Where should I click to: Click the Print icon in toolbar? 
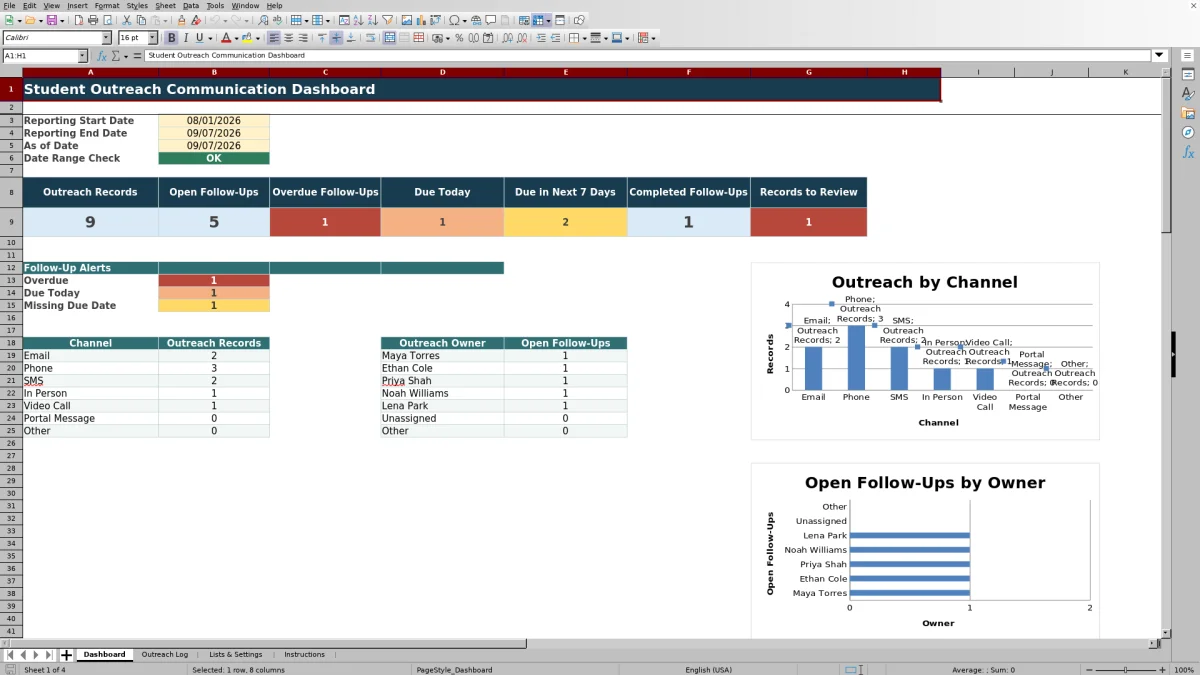click(92, 20)
